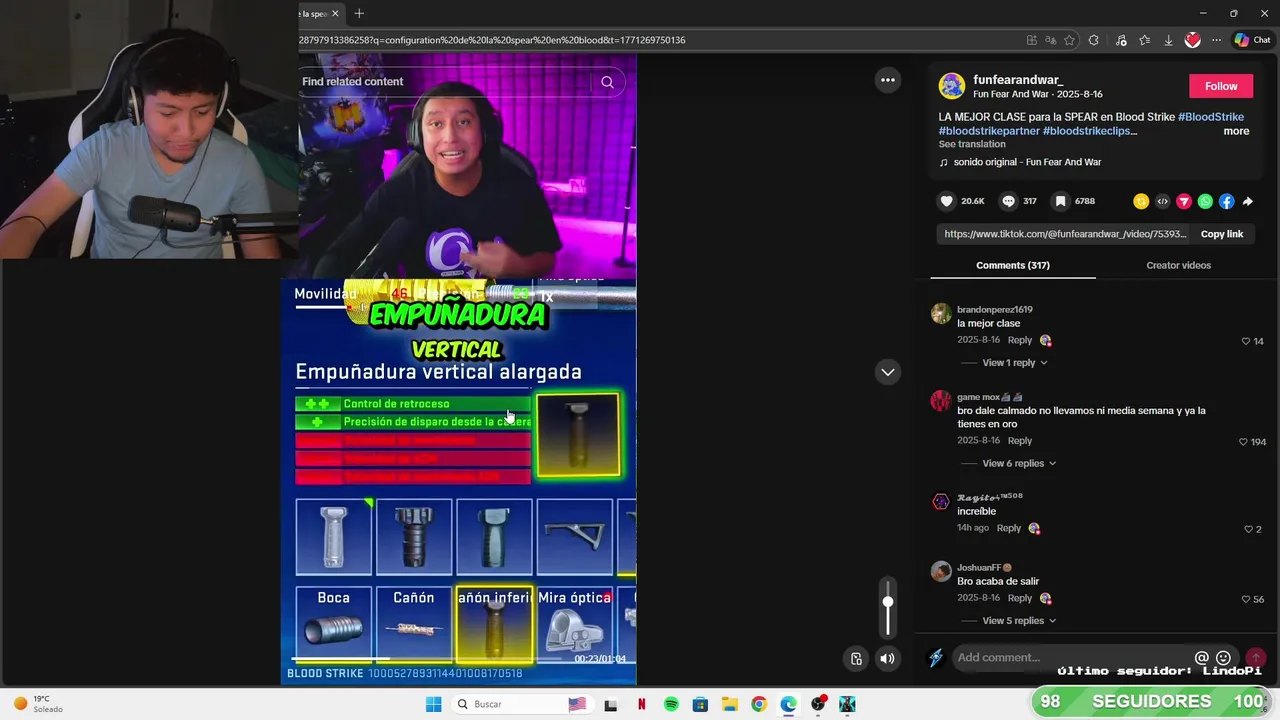Like brandonperez1619's comment heart
This screenshot has height=720, width=1280.
point(1246,341)
